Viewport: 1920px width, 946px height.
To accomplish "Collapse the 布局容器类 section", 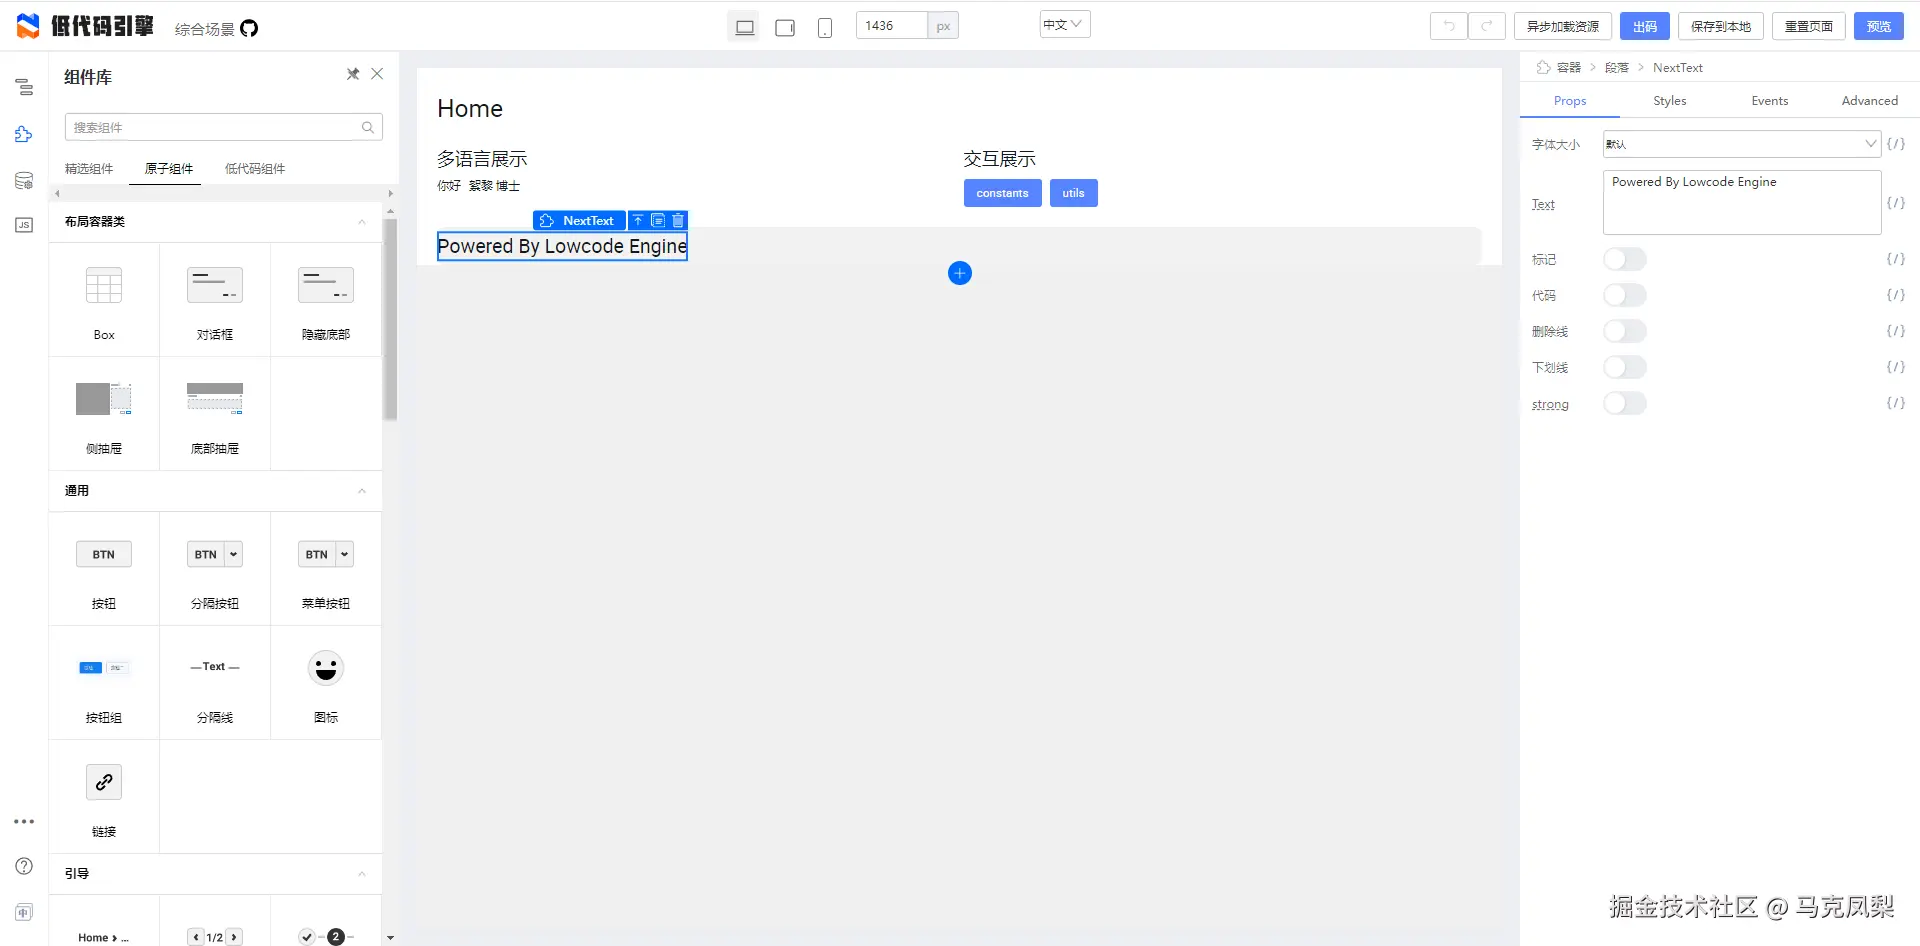I will (x=362, y=222).
